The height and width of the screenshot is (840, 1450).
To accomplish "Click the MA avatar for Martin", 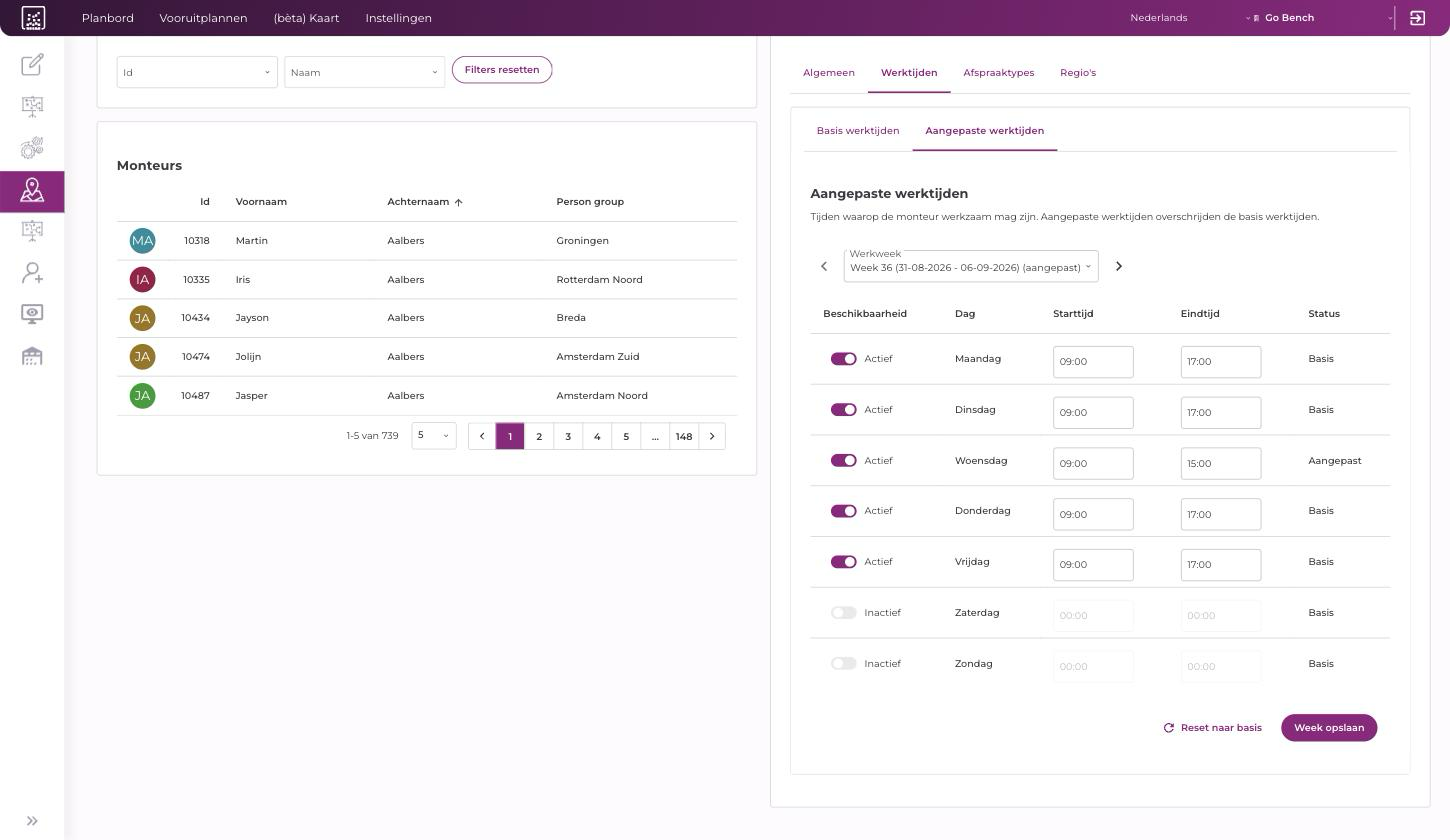I will tap(142, 240).
